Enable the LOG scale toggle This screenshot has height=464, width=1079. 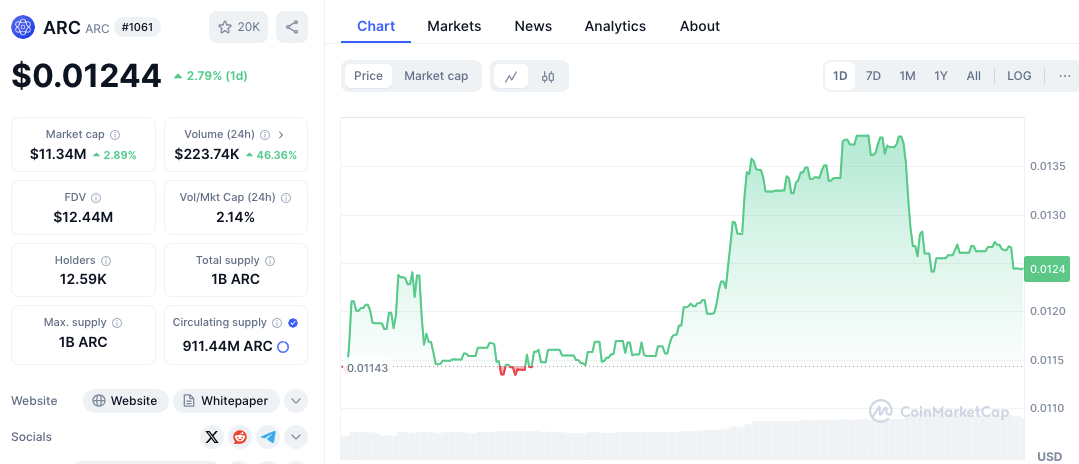pos(1019,76)
